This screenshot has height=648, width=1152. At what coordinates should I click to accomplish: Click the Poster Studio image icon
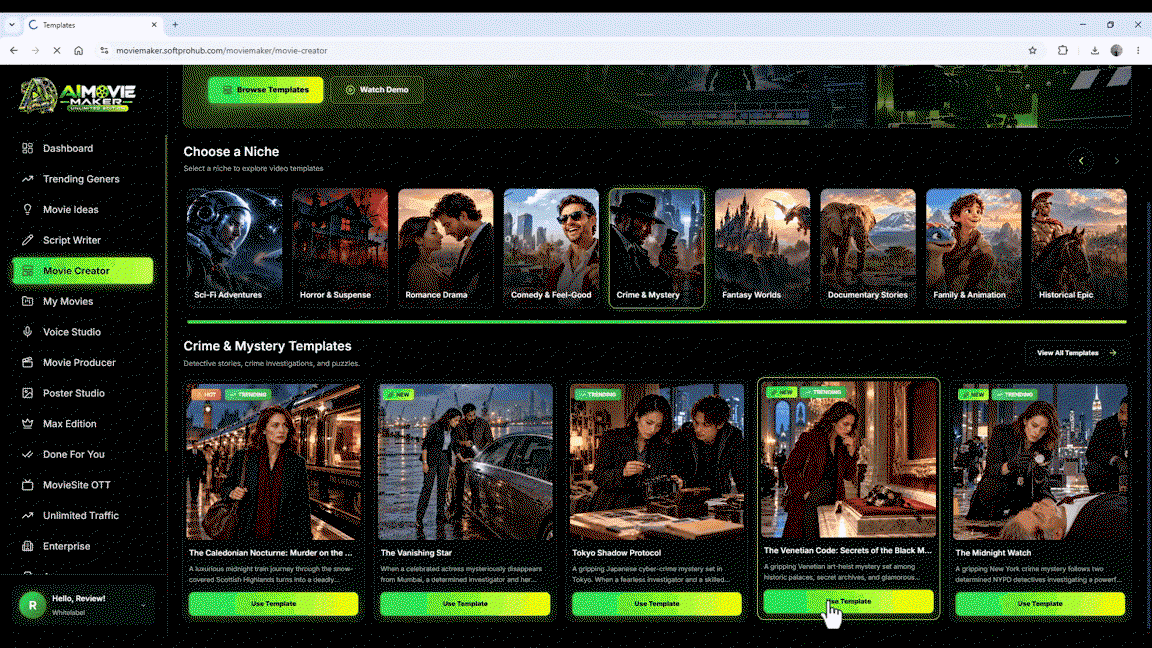[27, 393]
